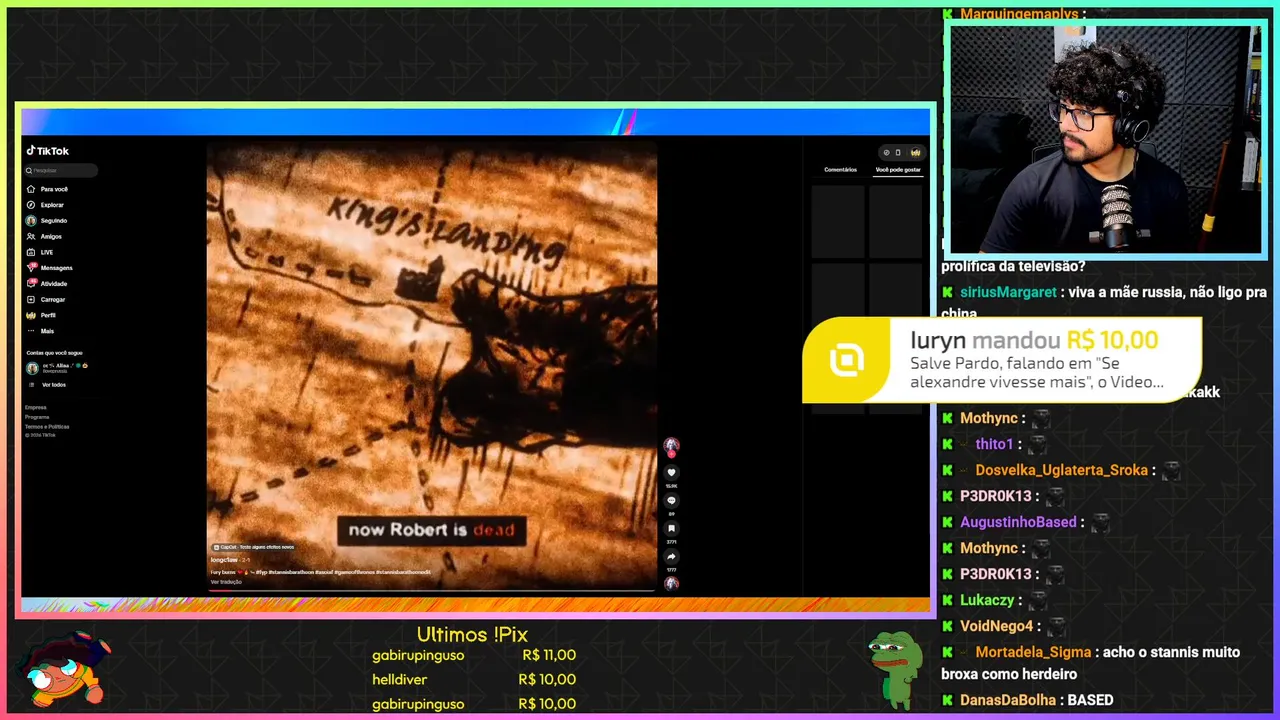This screenshot has width=1280, height=720.
Task: Switch to the Comentários tab
Action: [840, 170]
